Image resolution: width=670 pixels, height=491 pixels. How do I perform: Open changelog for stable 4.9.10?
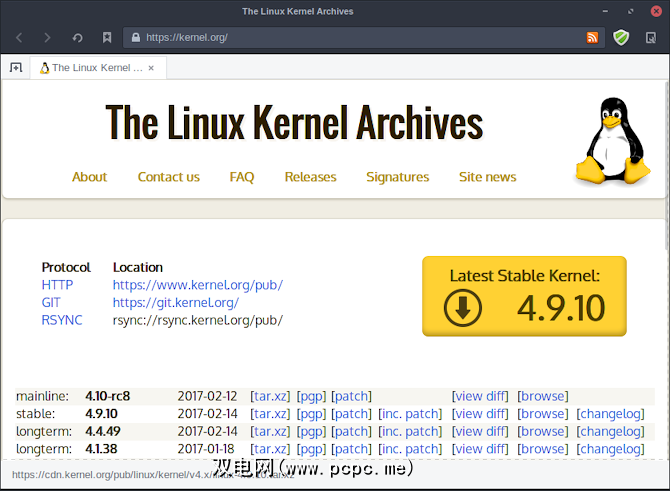coord(610,414)
